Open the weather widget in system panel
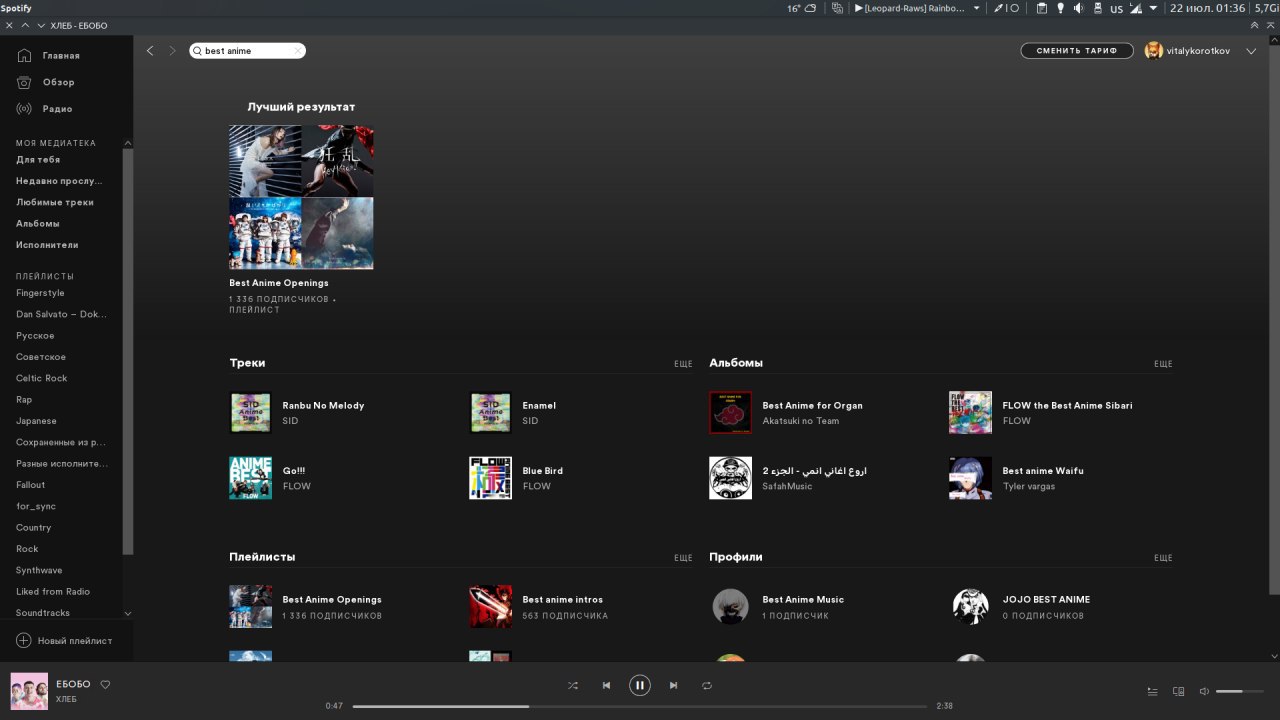The image size is (1280, 720). pos(802,8)
